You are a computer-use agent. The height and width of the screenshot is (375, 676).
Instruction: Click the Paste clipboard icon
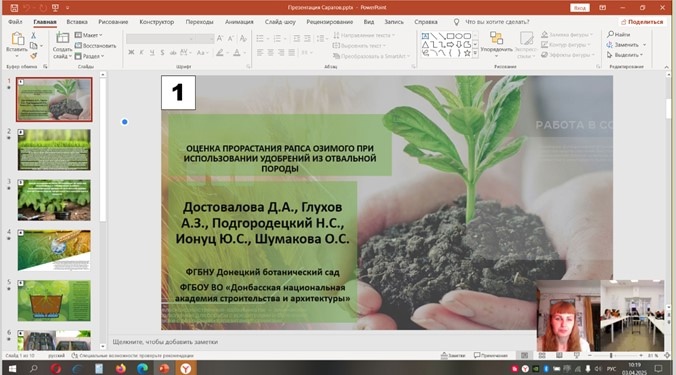tap(17, 39)
